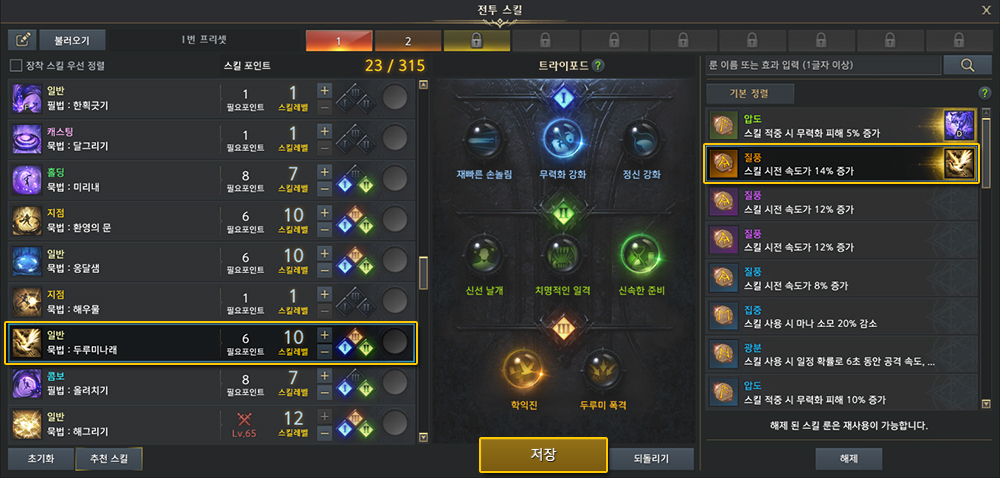Choose the 학익진 tripod skill icon
Viewport: 1000px width, 478px height.
(523, 370)
